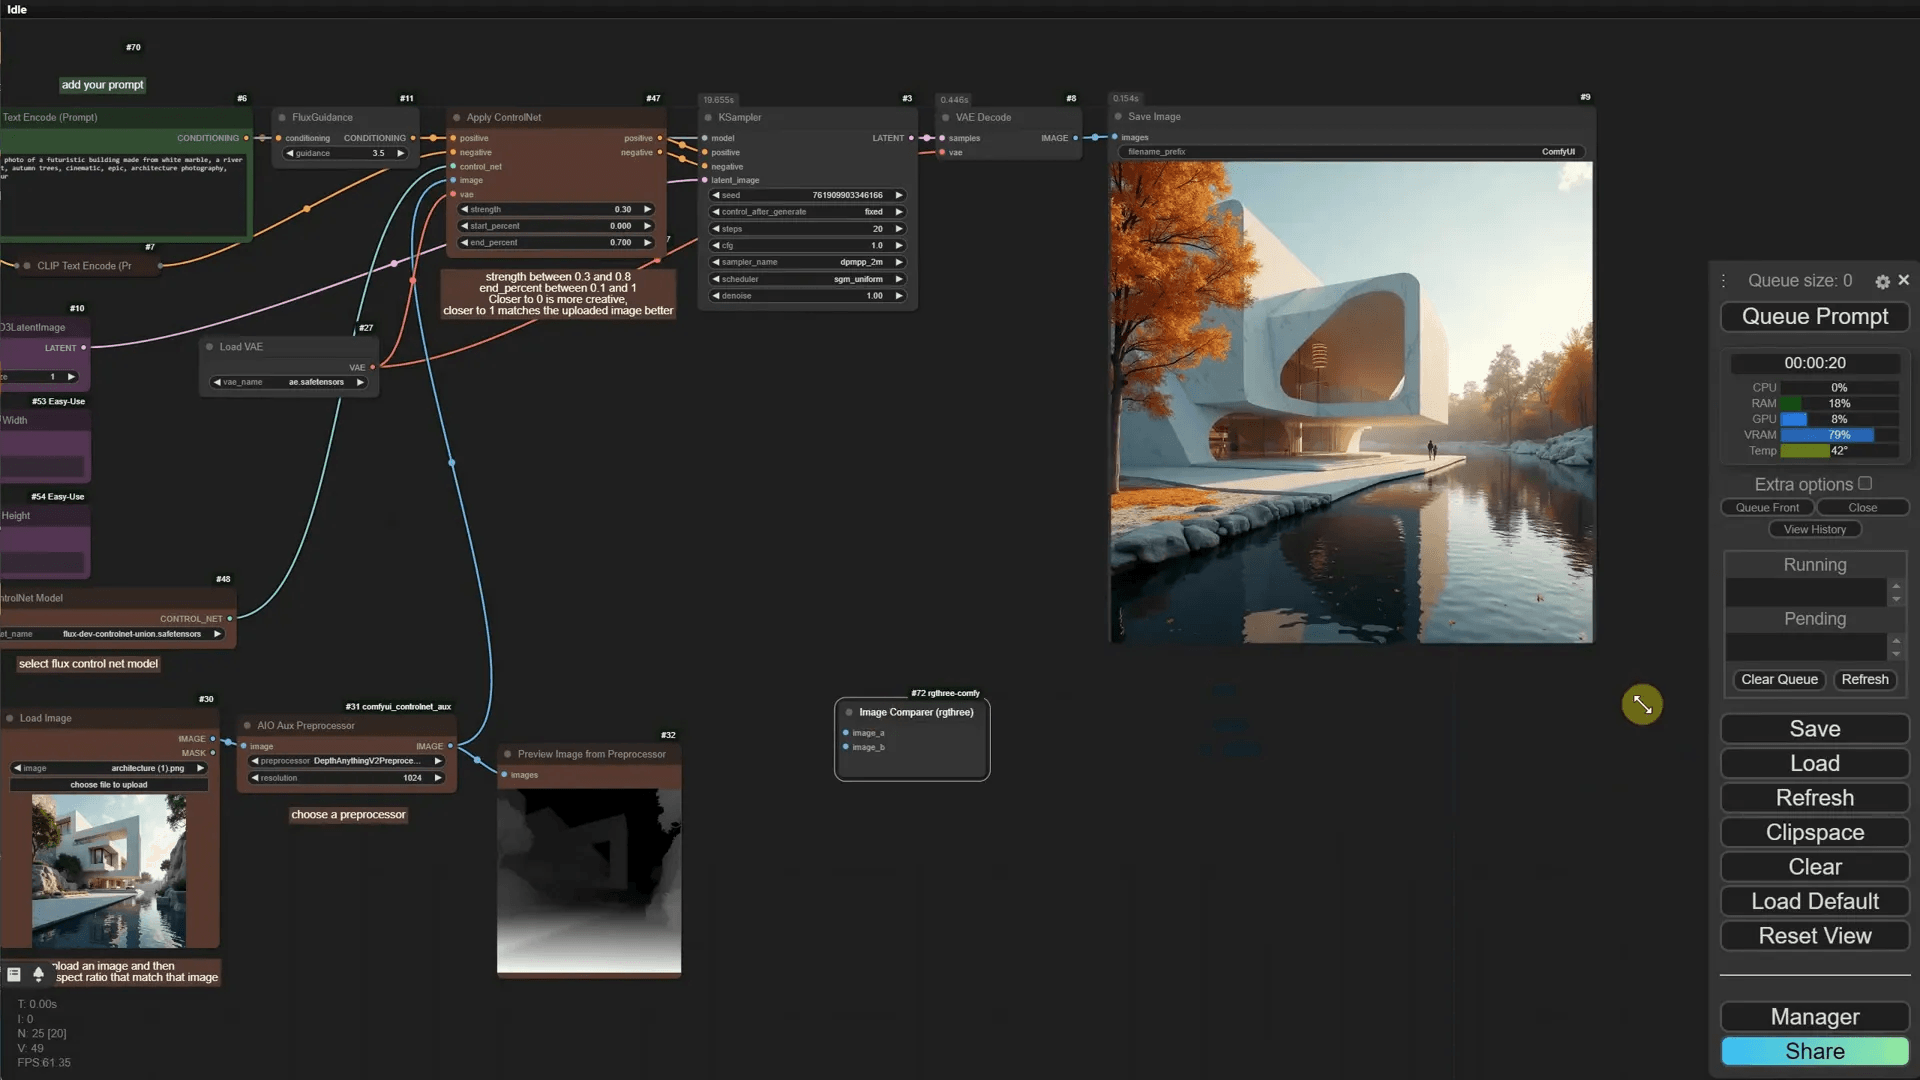The image size is (1920, 1080).
Task: Click the collapse dot on Image Comparer node
Action: (849, 713)
